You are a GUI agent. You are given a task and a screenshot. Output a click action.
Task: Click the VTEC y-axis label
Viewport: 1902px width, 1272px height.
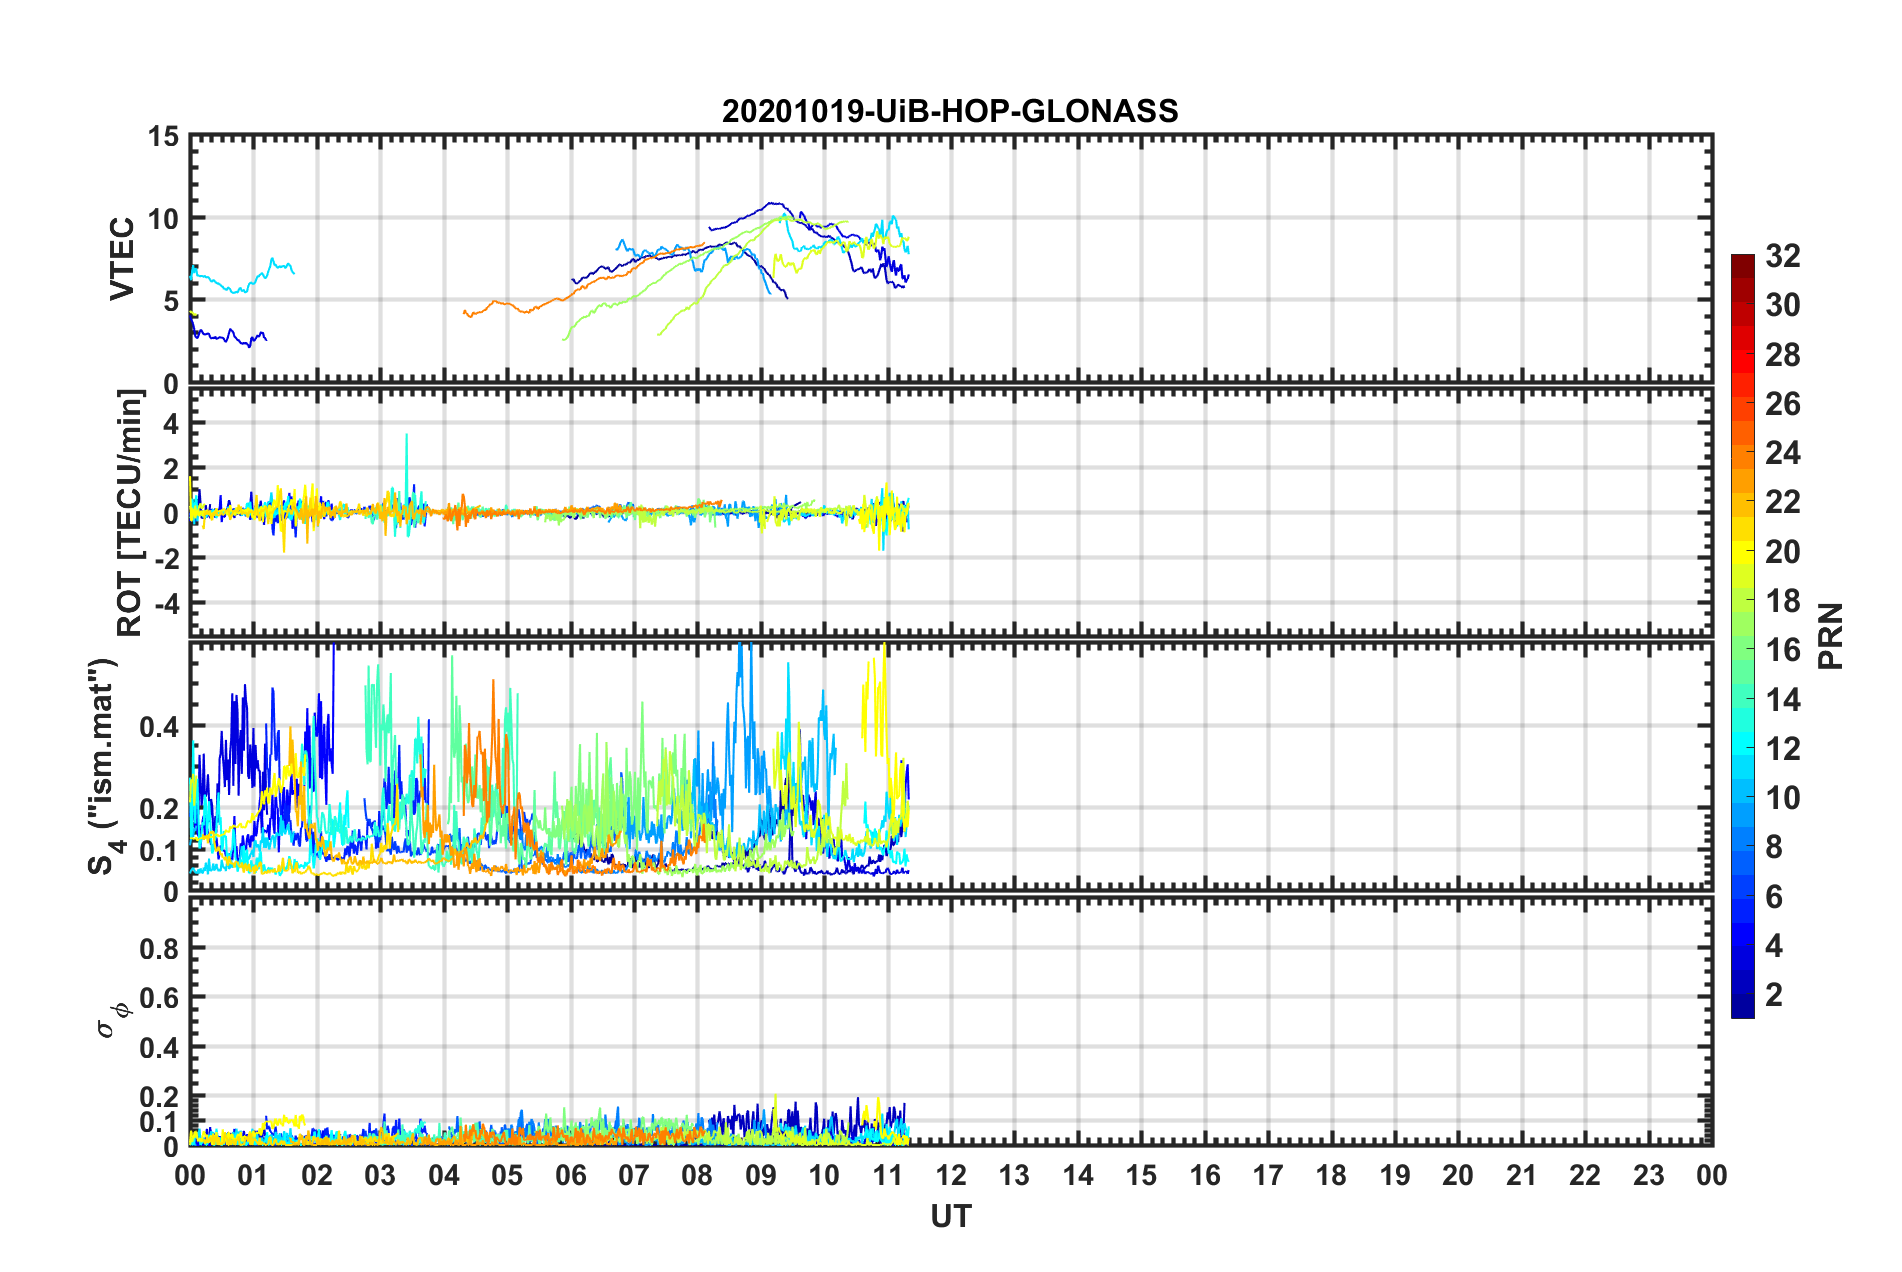(122, 259)
